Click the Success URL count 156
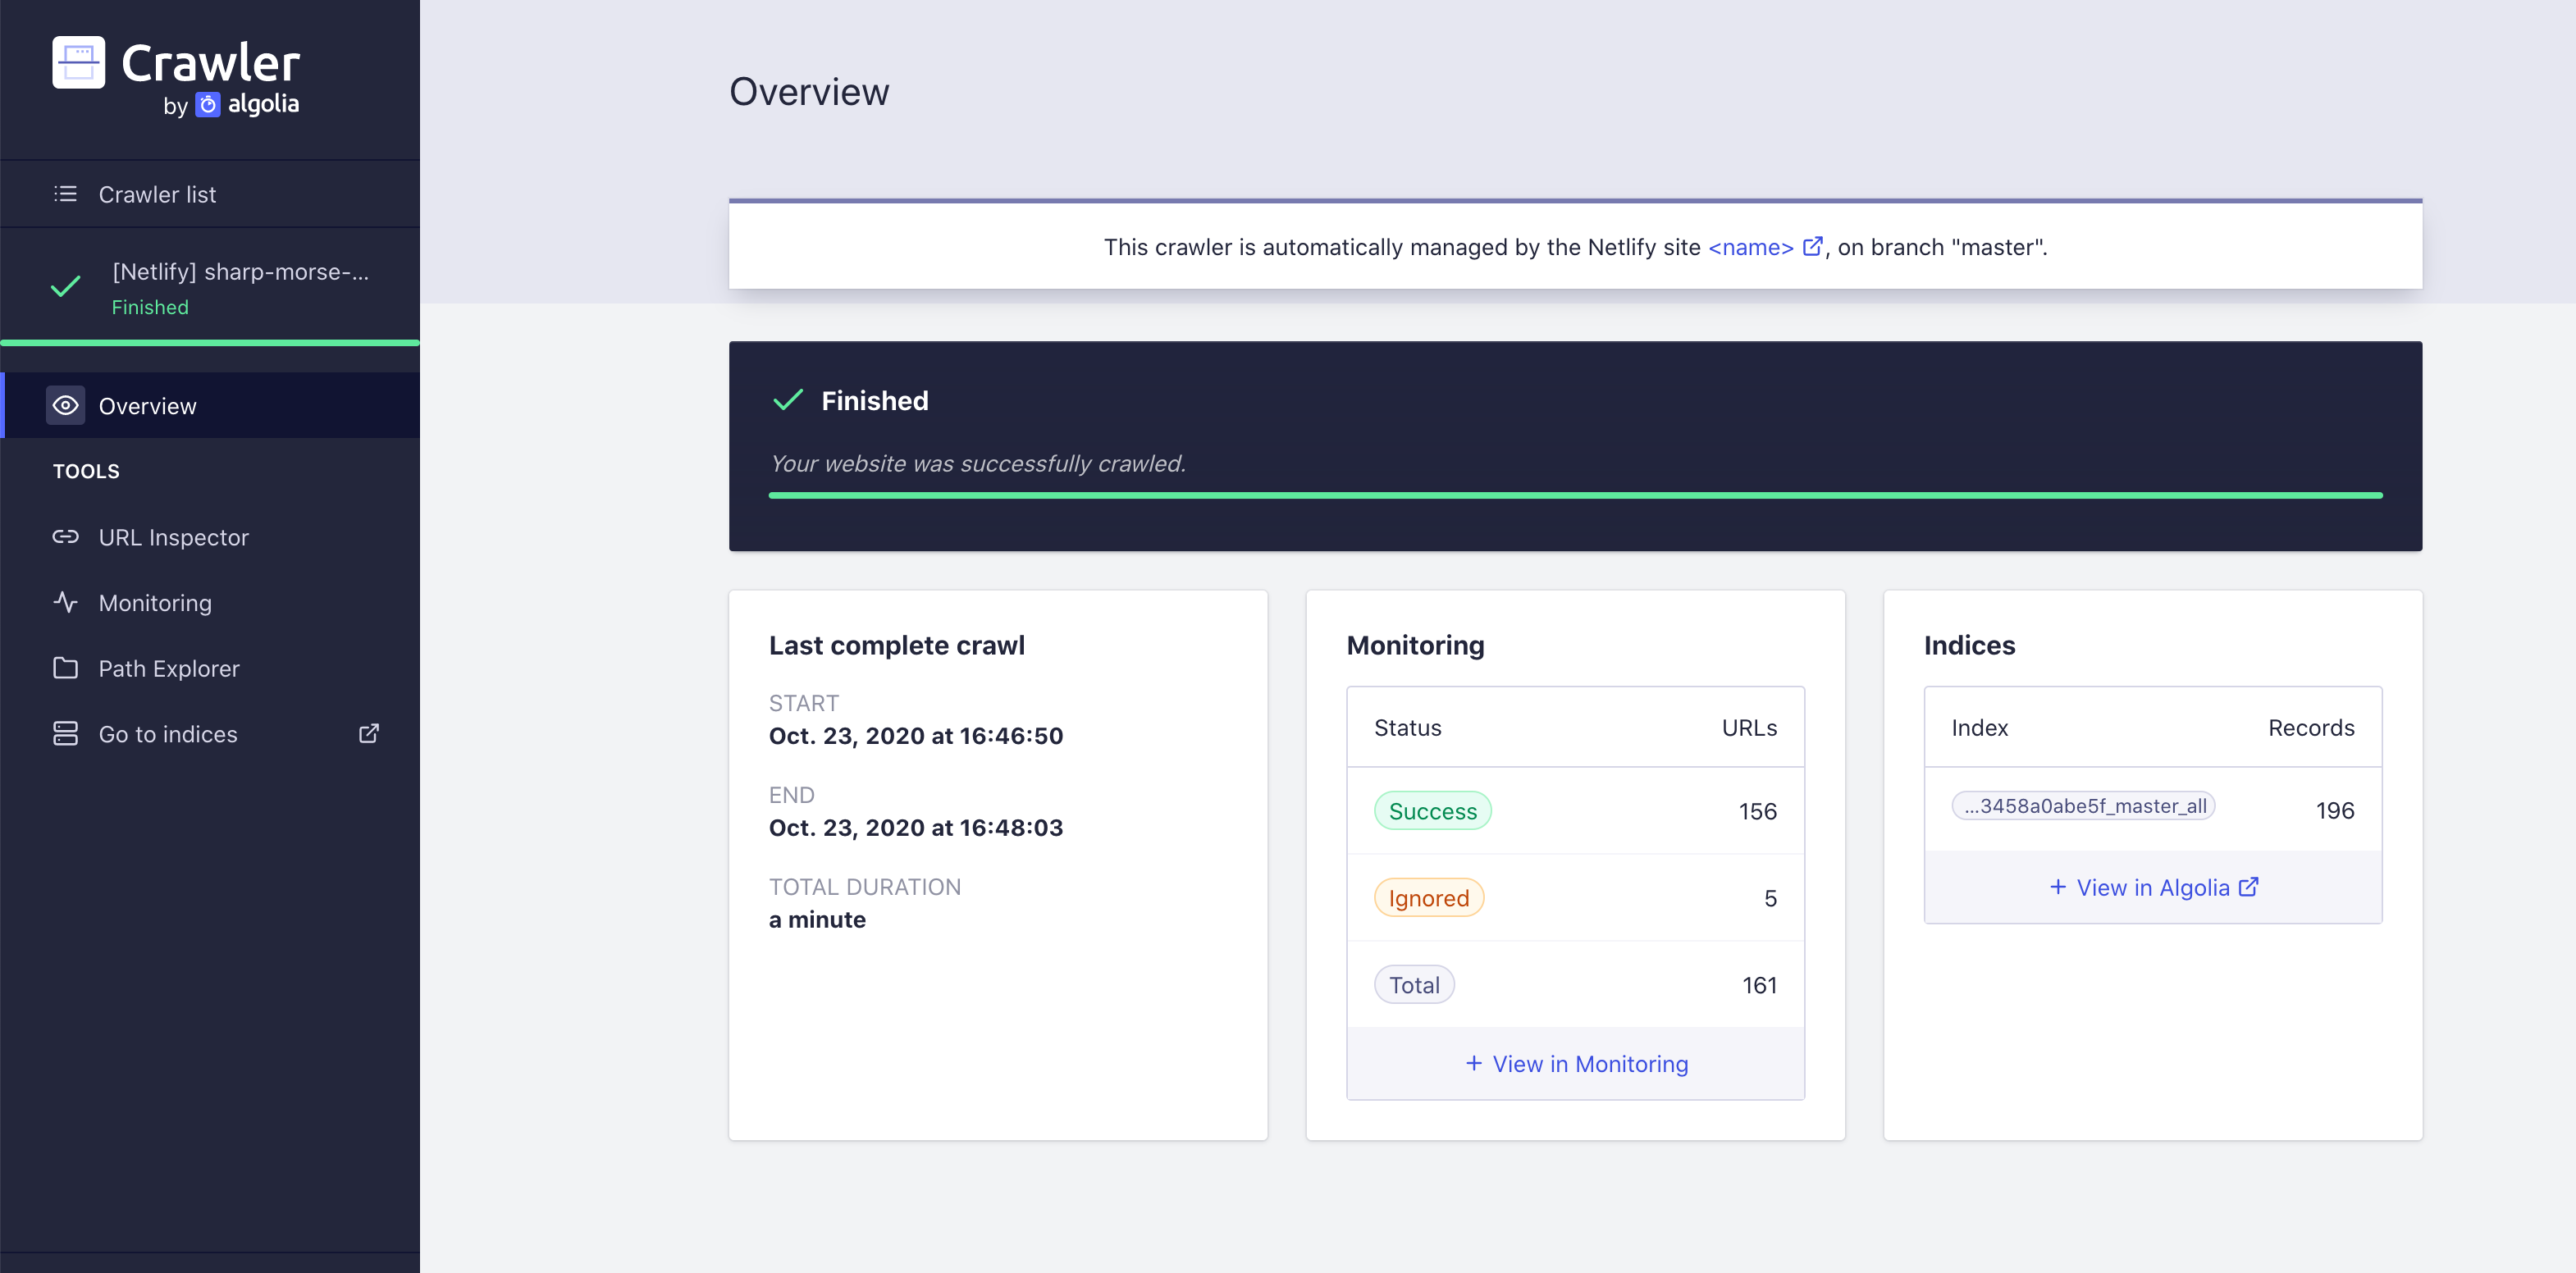This screenshot has height=1273, width=2576. coord(1757,811)
